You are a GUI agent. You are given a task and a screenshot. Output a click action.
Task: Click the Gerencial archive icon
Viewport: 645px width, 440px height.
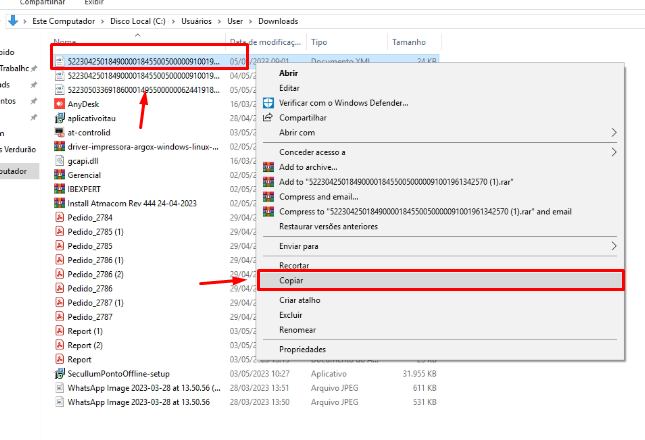[x=60, y=174]
